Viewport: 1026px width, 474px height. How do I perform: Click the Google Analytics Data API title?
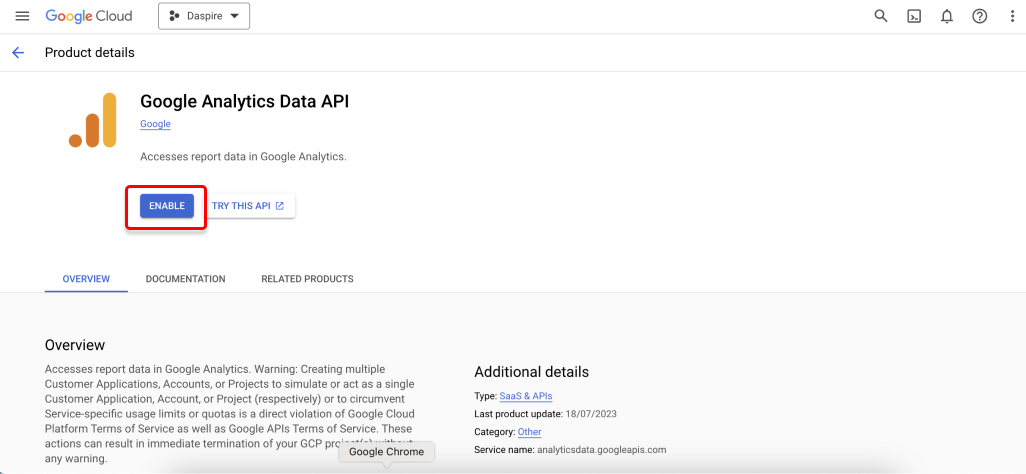click(x=245, y=101)
